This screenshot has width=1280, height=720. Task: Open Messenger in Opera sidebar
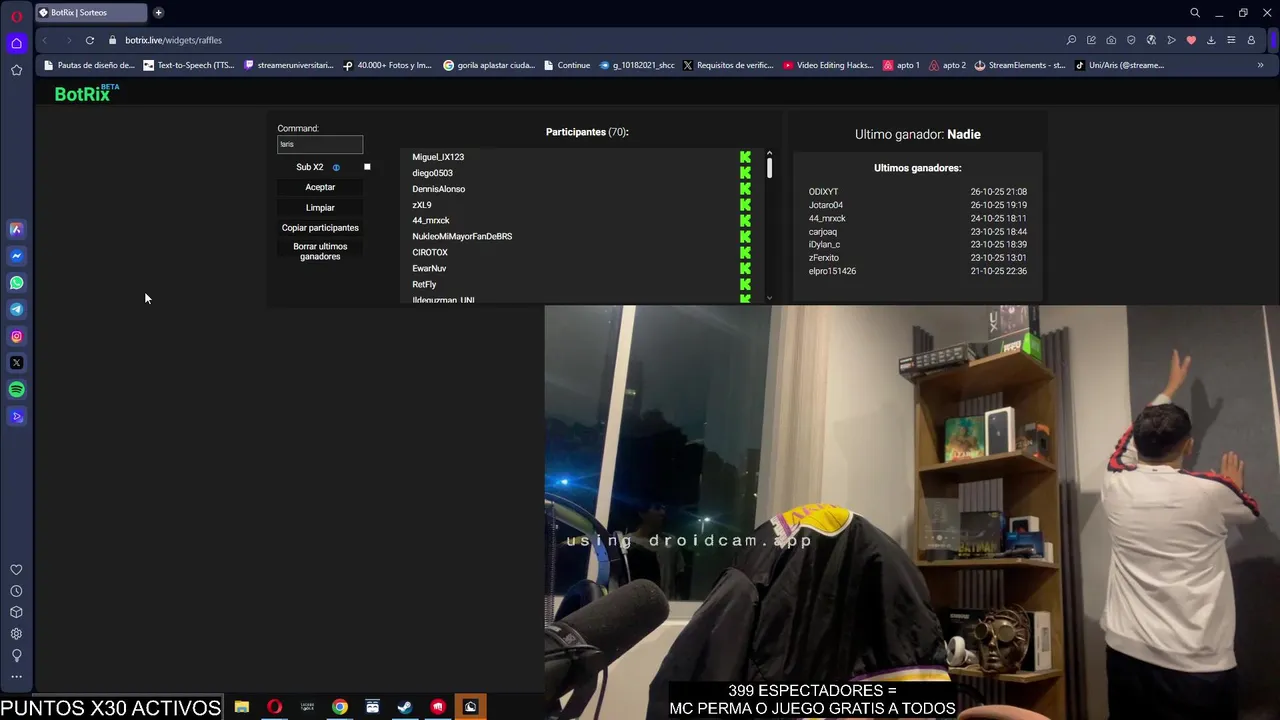coord(16,256)
